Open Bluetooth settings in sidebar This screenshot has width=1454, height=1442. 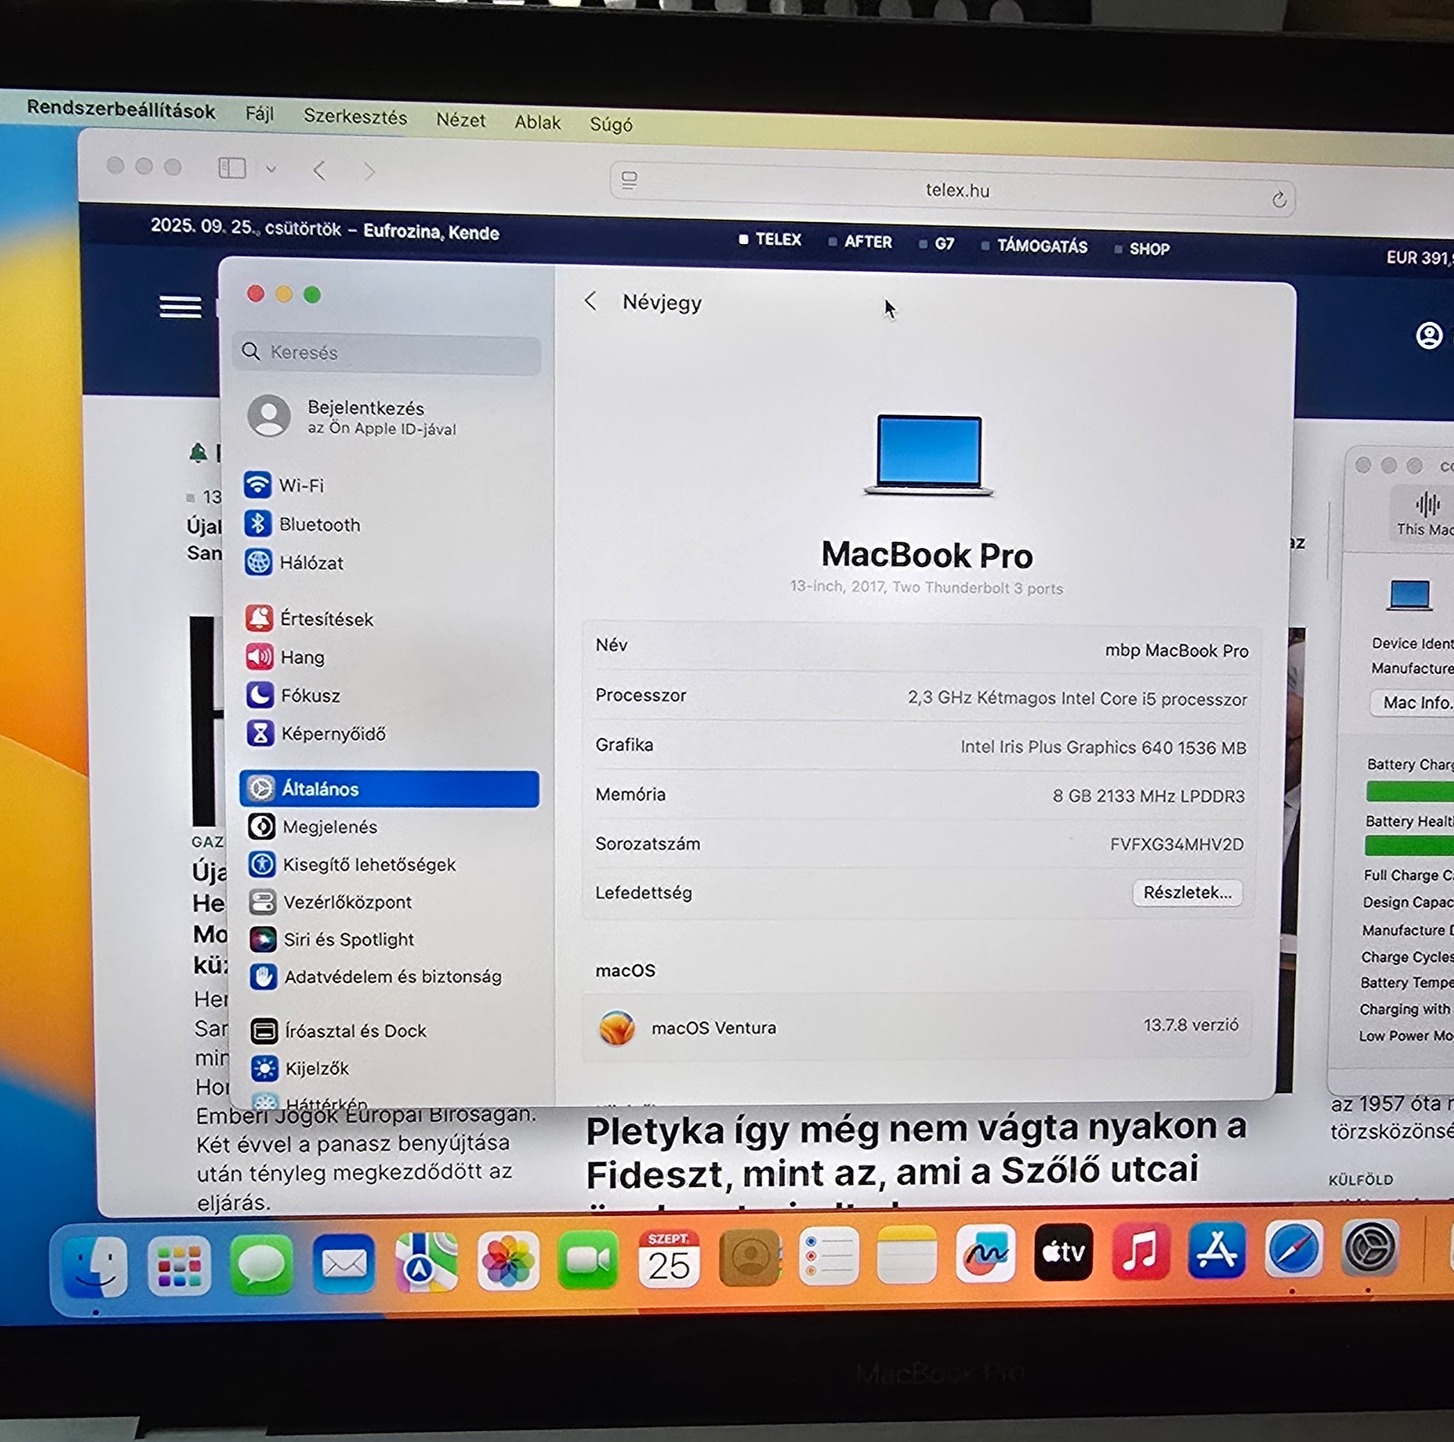[x=302, y=524]
